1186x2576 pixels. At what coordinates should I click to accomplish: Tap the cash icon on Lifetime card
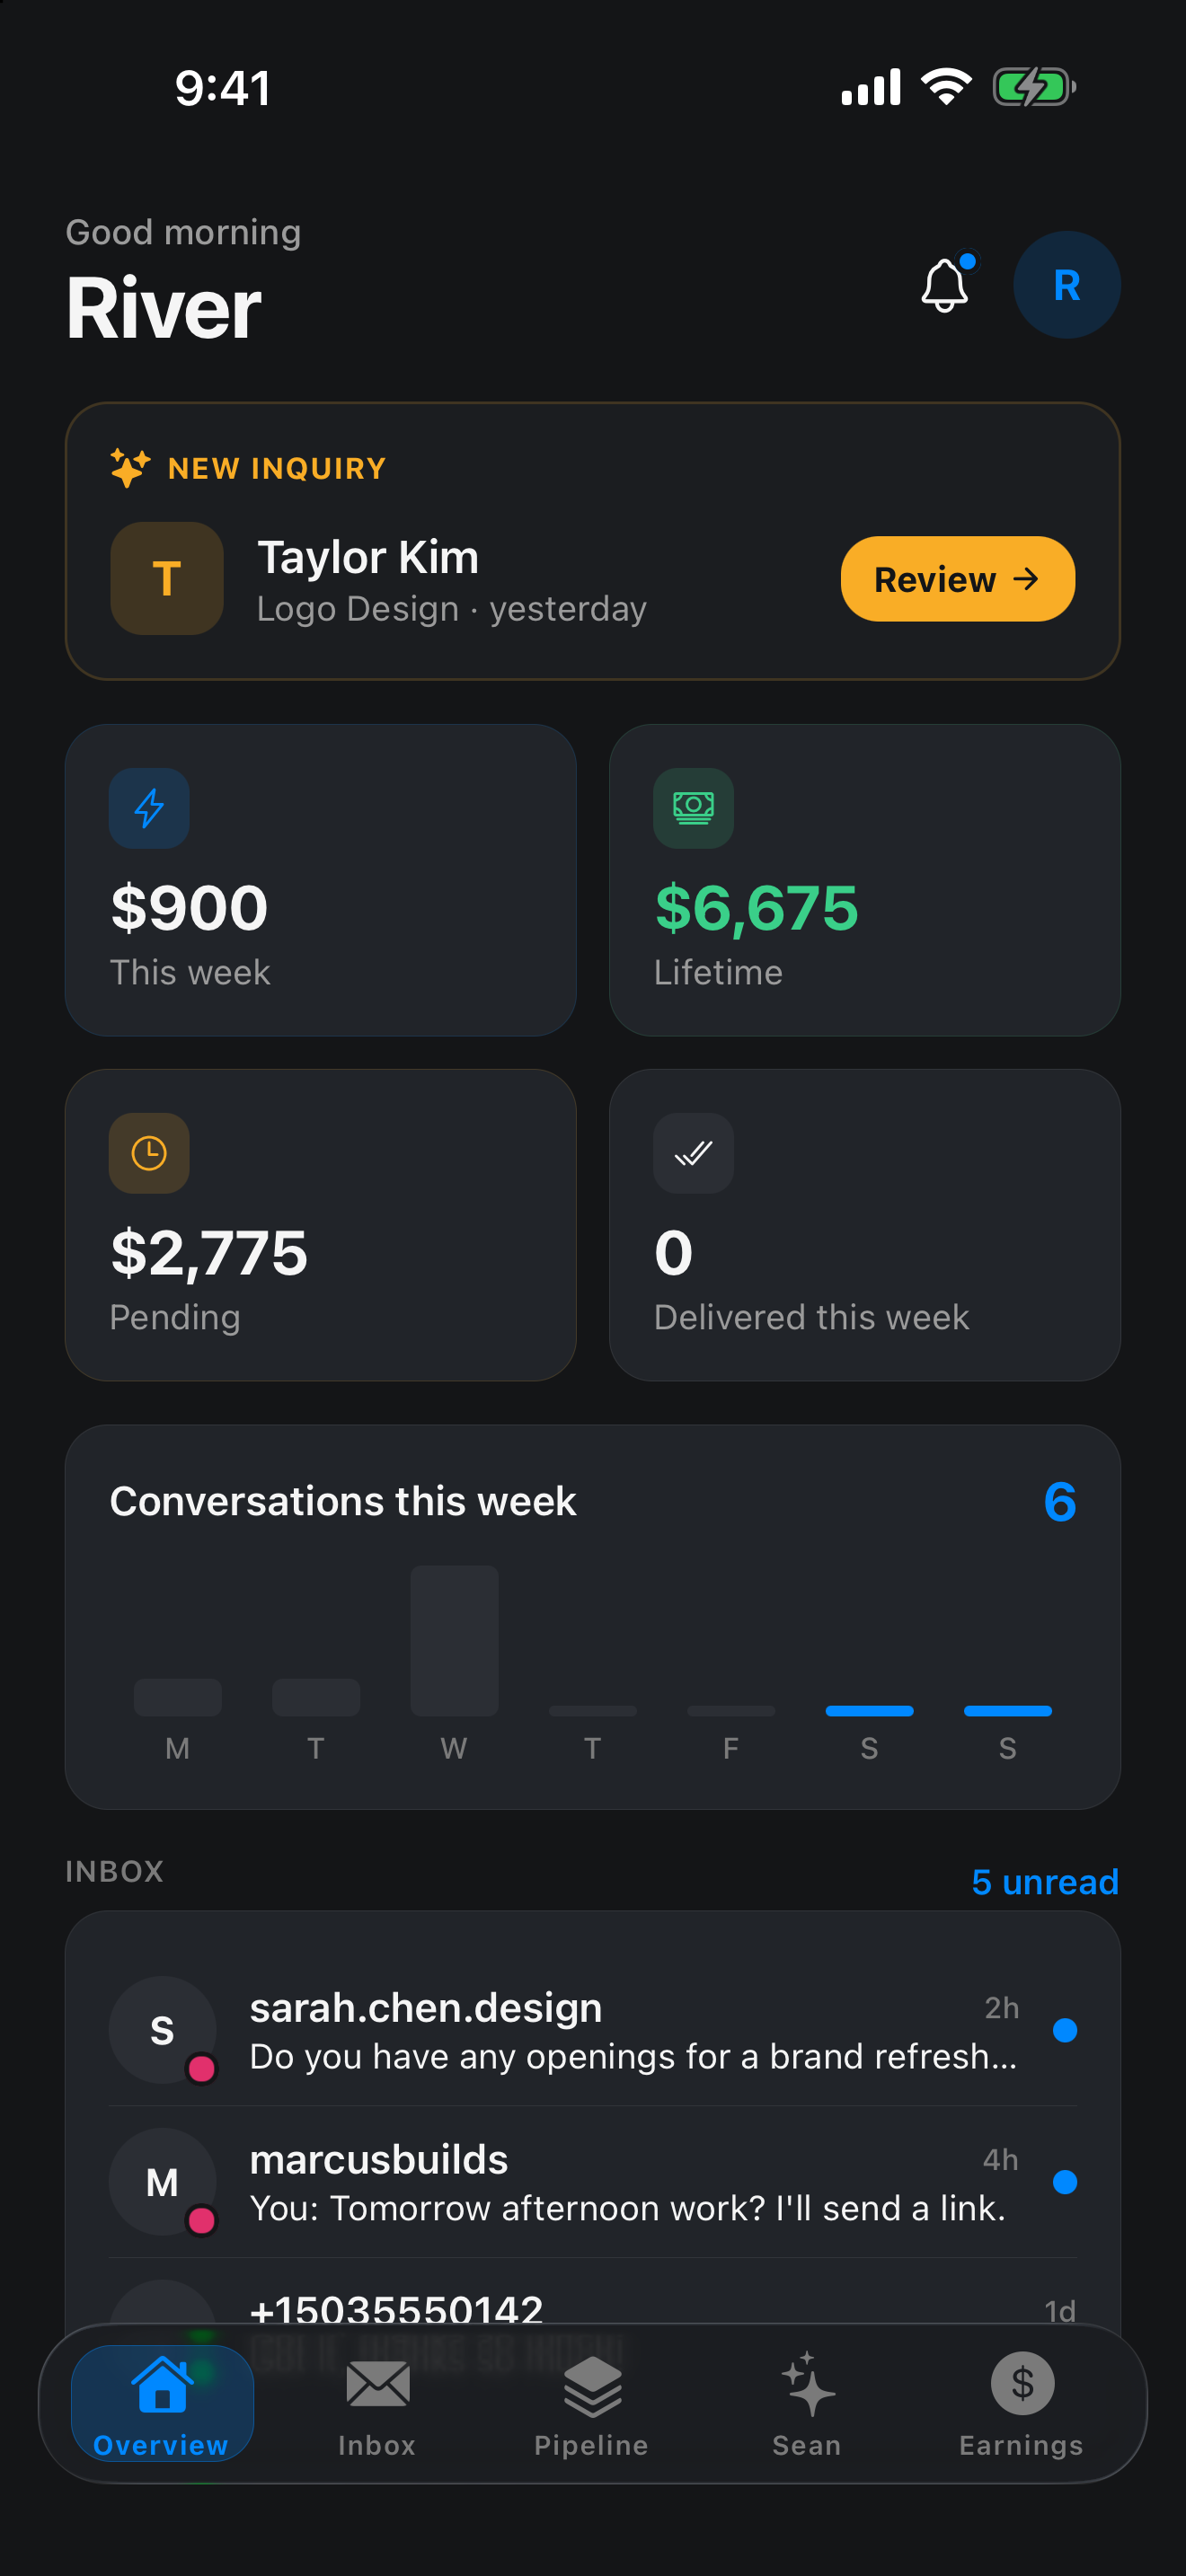pyautogui.click(x=693, y=808)
